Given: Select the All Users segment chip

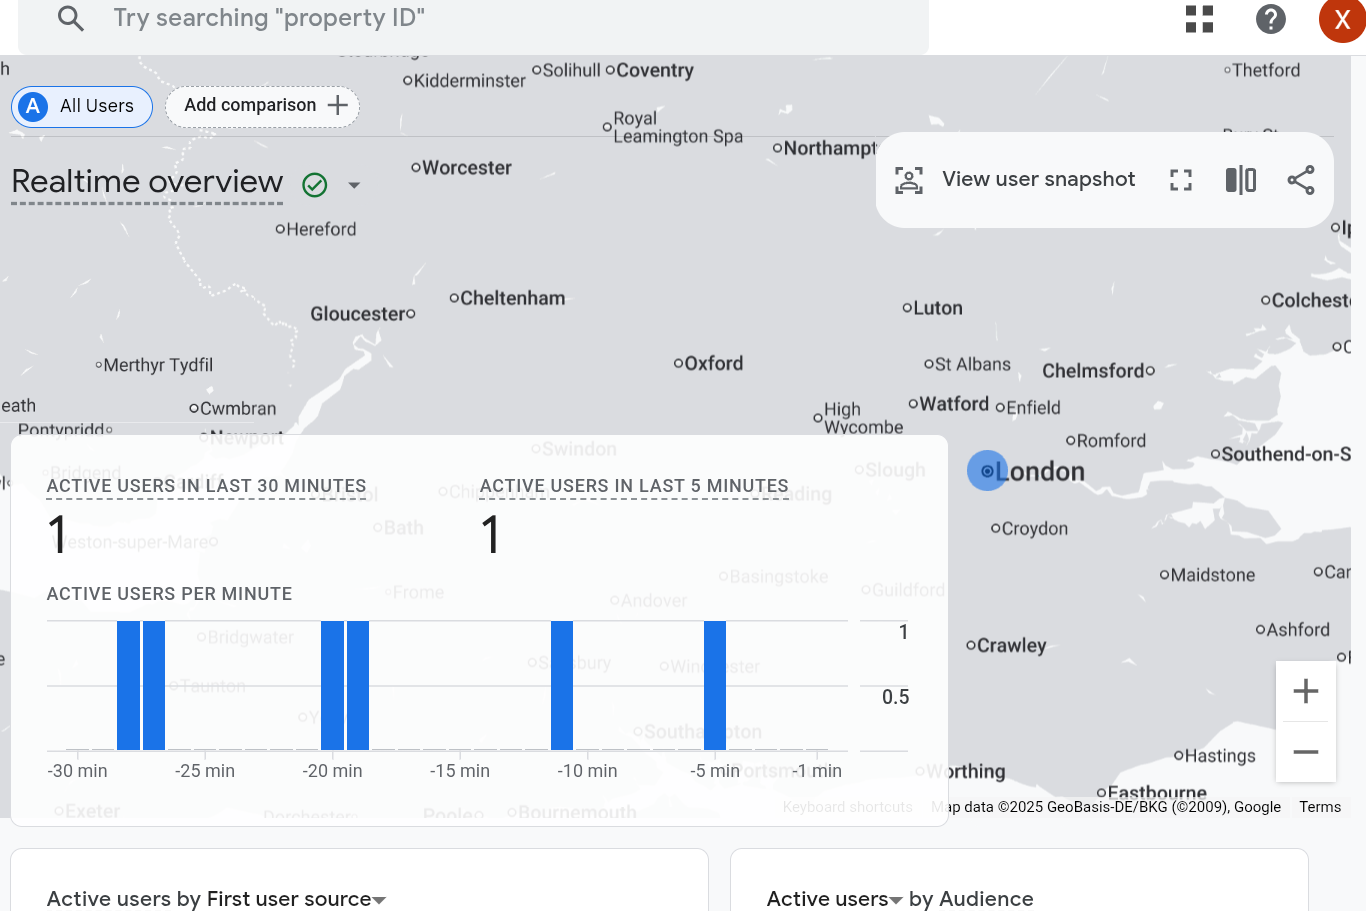Looking at the screenshot, I should pos(82,106).
